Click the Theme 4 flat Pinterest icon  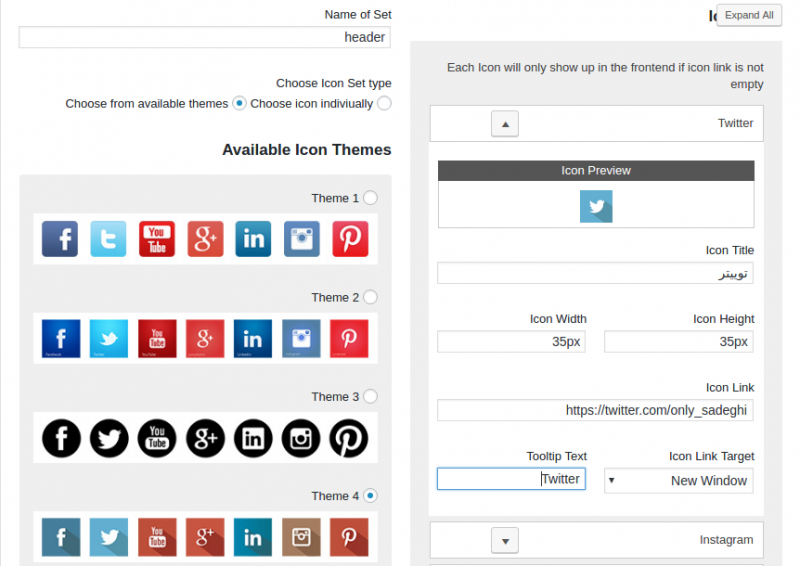pos(349,537)
